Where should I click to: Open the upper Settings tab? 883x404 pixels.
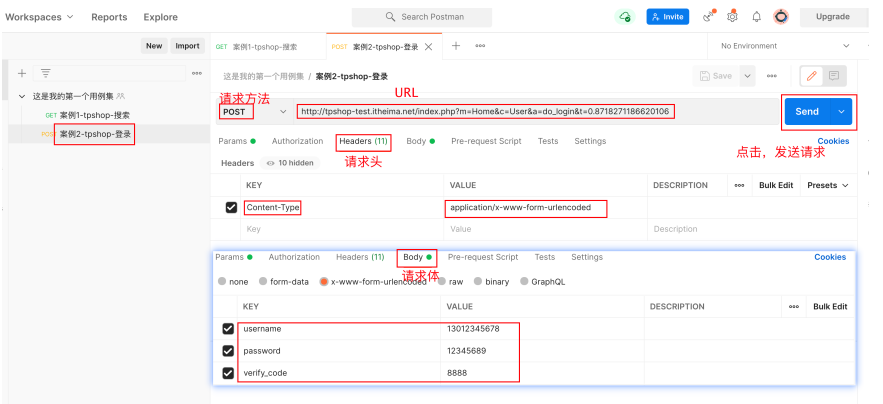click(590, 141)
